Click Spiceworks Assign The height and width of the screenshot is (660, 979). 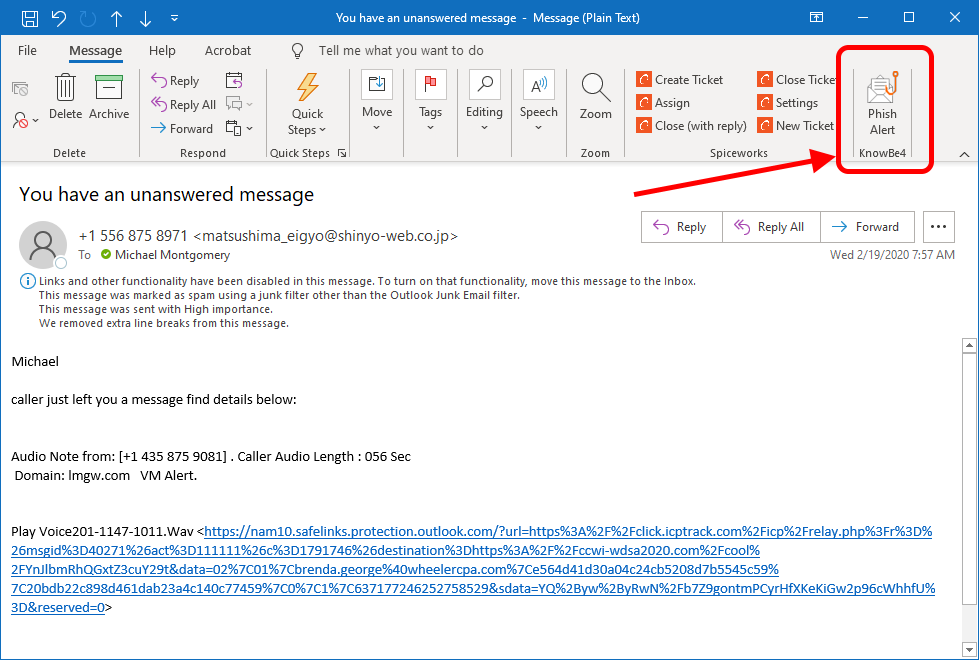tap(663, 102)
